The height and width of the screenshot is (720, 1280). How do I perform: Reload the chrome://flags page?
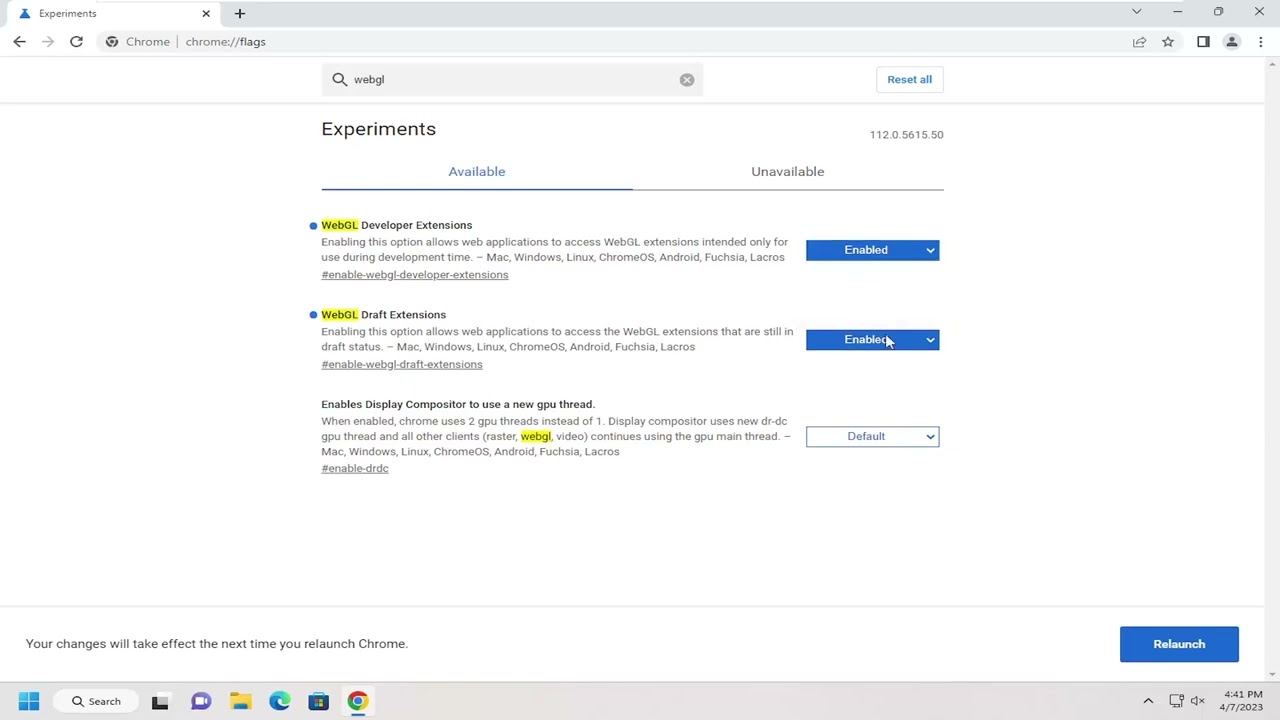coord(76,42)
